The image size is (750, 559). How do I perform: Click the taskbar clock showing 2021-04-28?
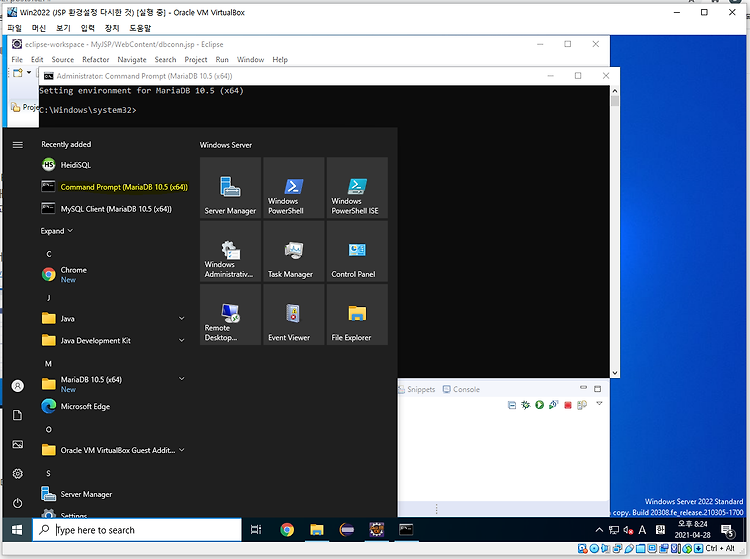(692, 530)
